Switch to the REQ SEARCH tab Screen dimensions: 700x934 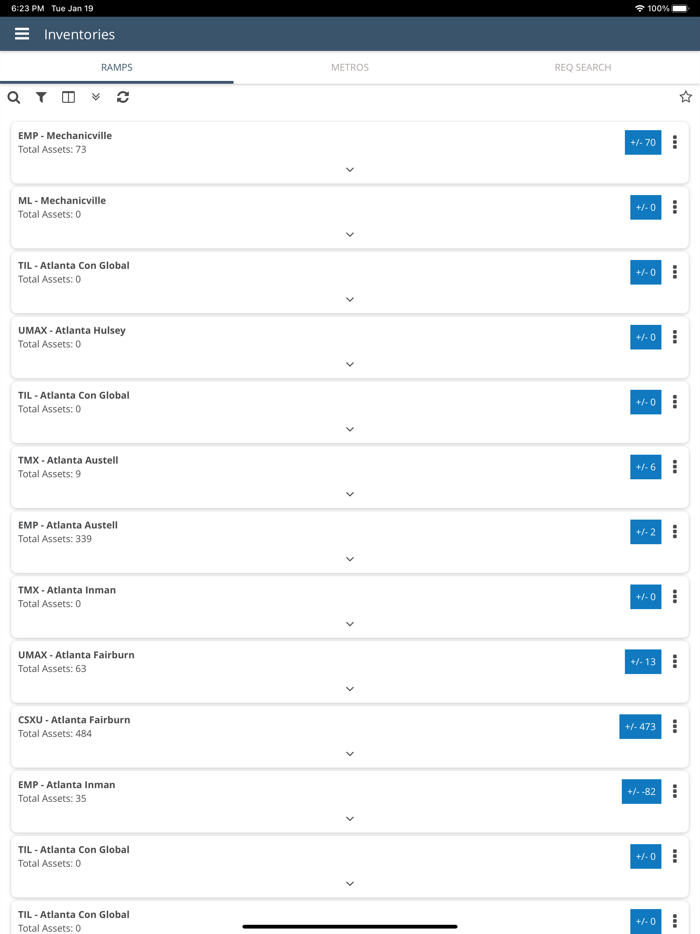583,67
